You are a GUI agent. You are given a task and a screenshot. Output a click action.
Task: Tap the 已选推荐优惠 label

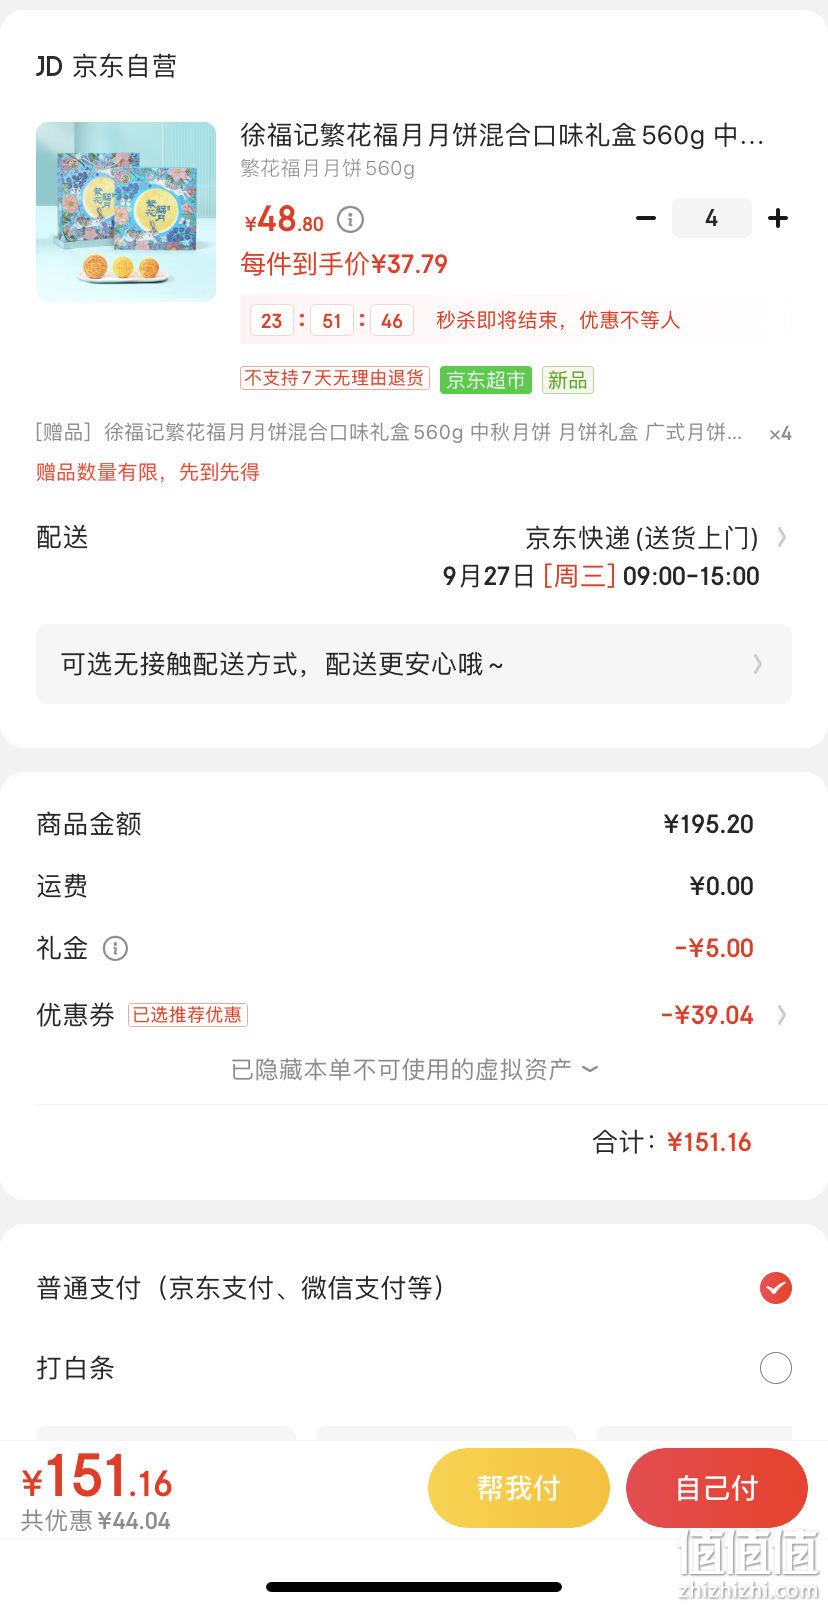tap(187, 1015)
